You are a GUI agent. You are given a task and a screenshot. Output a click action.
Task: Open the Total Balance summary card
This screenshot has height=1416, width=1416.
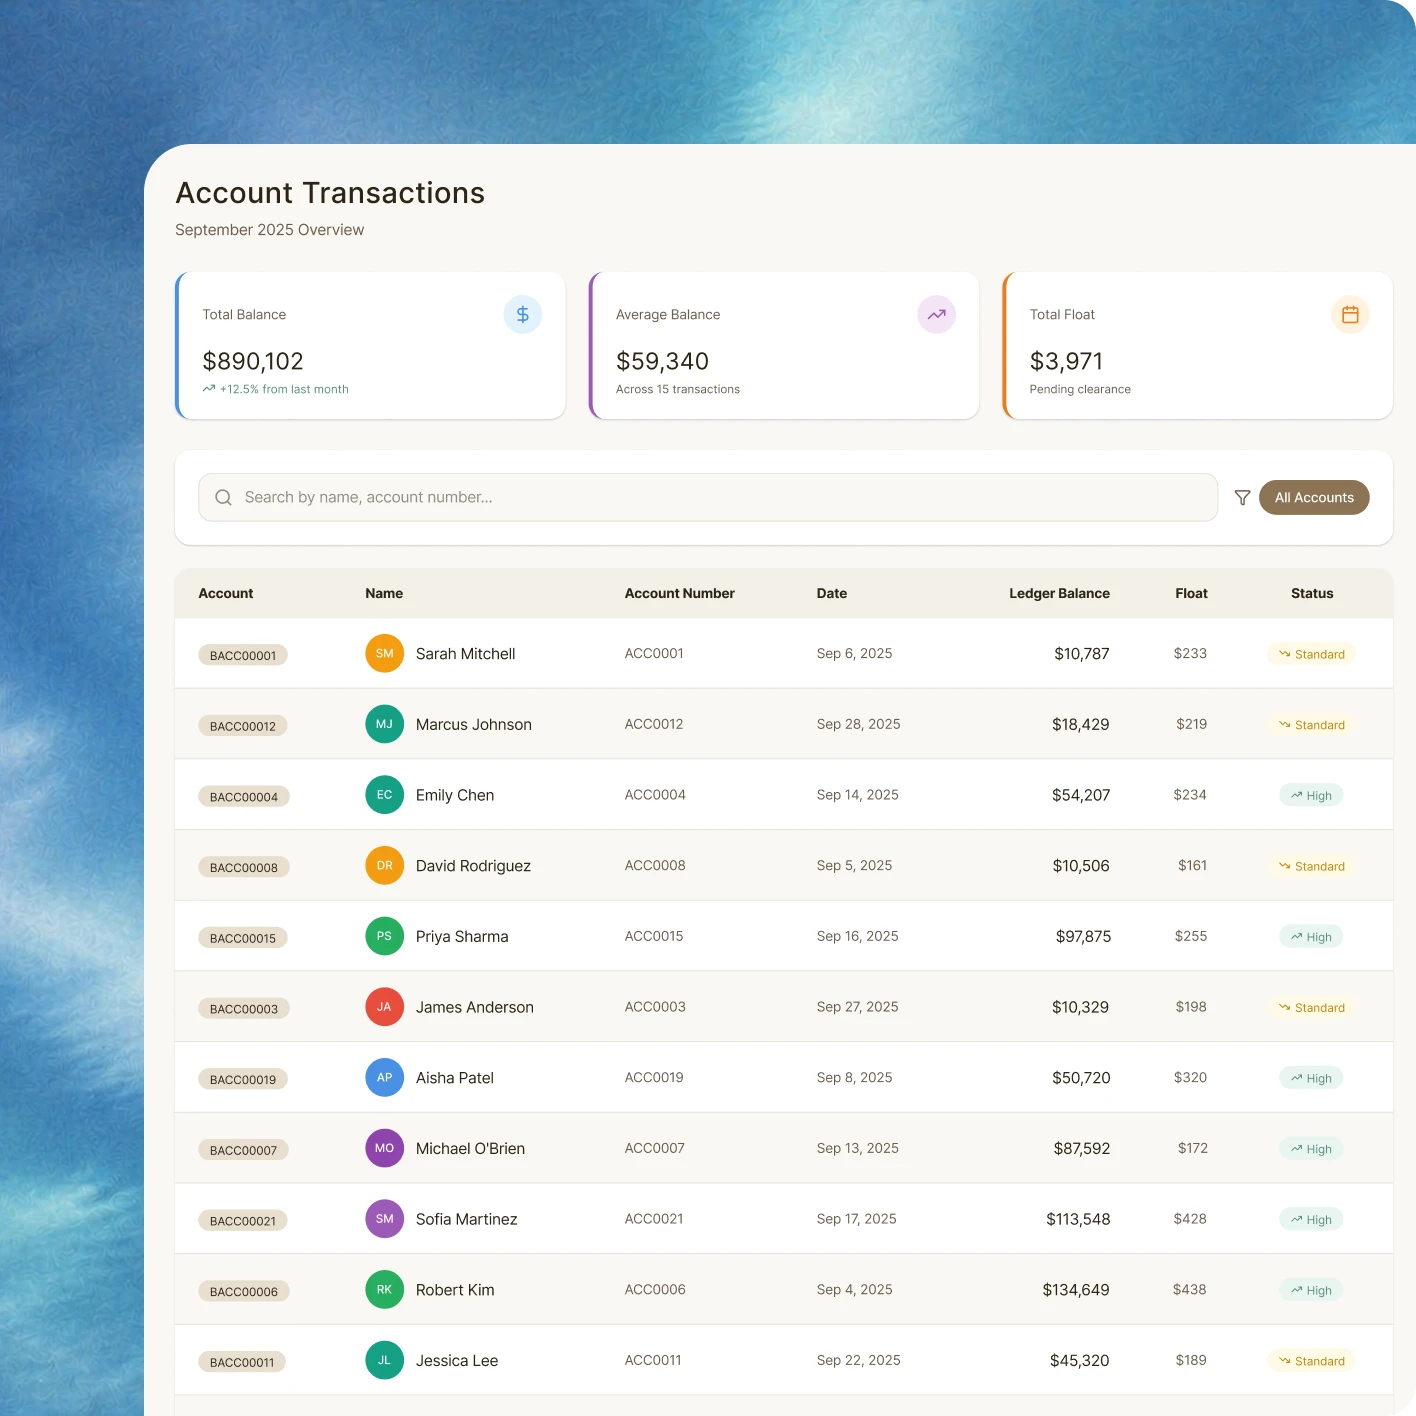(370, 346)
